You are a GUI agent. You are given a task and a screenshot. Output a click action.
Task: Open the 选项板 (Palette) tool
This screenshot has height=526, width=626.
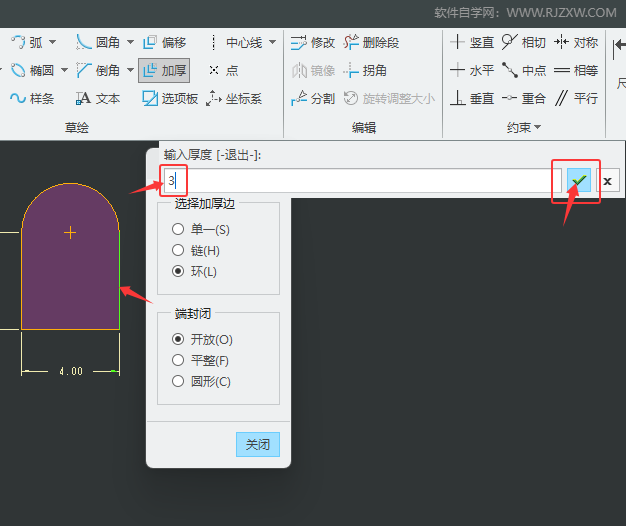point(170,98)
